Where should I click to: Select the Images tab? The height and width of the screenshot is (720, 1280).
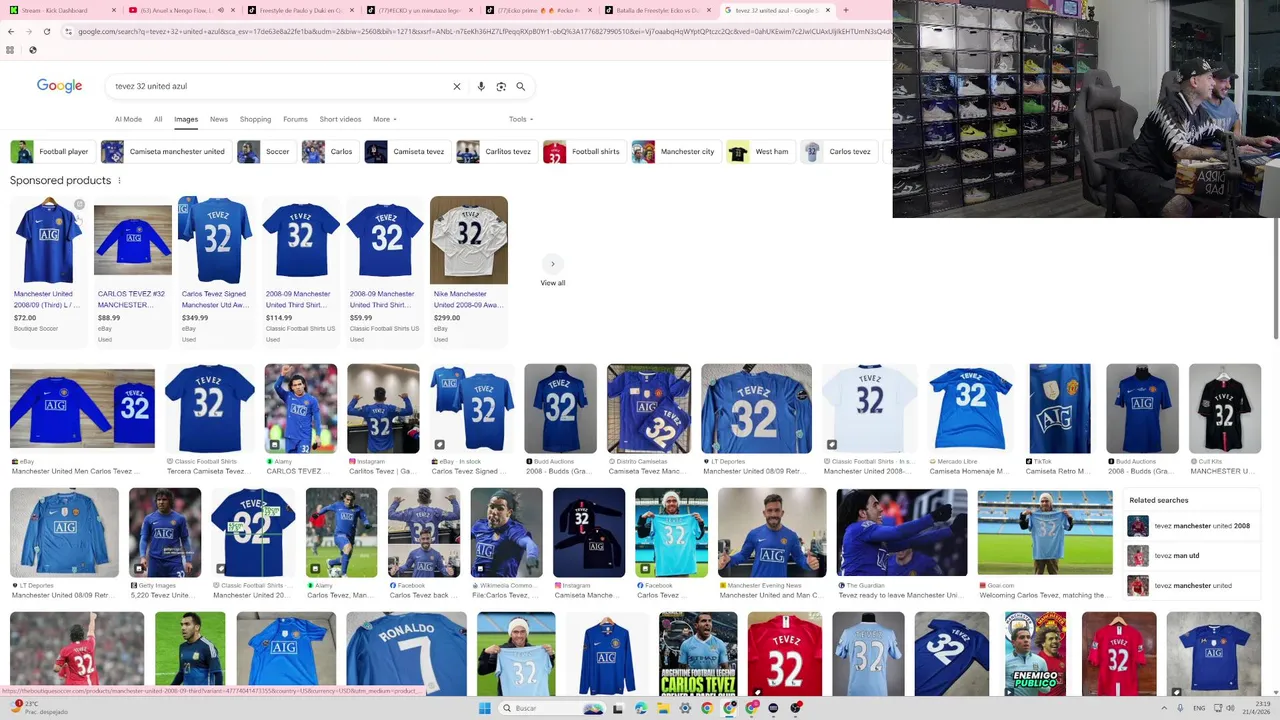[186, 119]
